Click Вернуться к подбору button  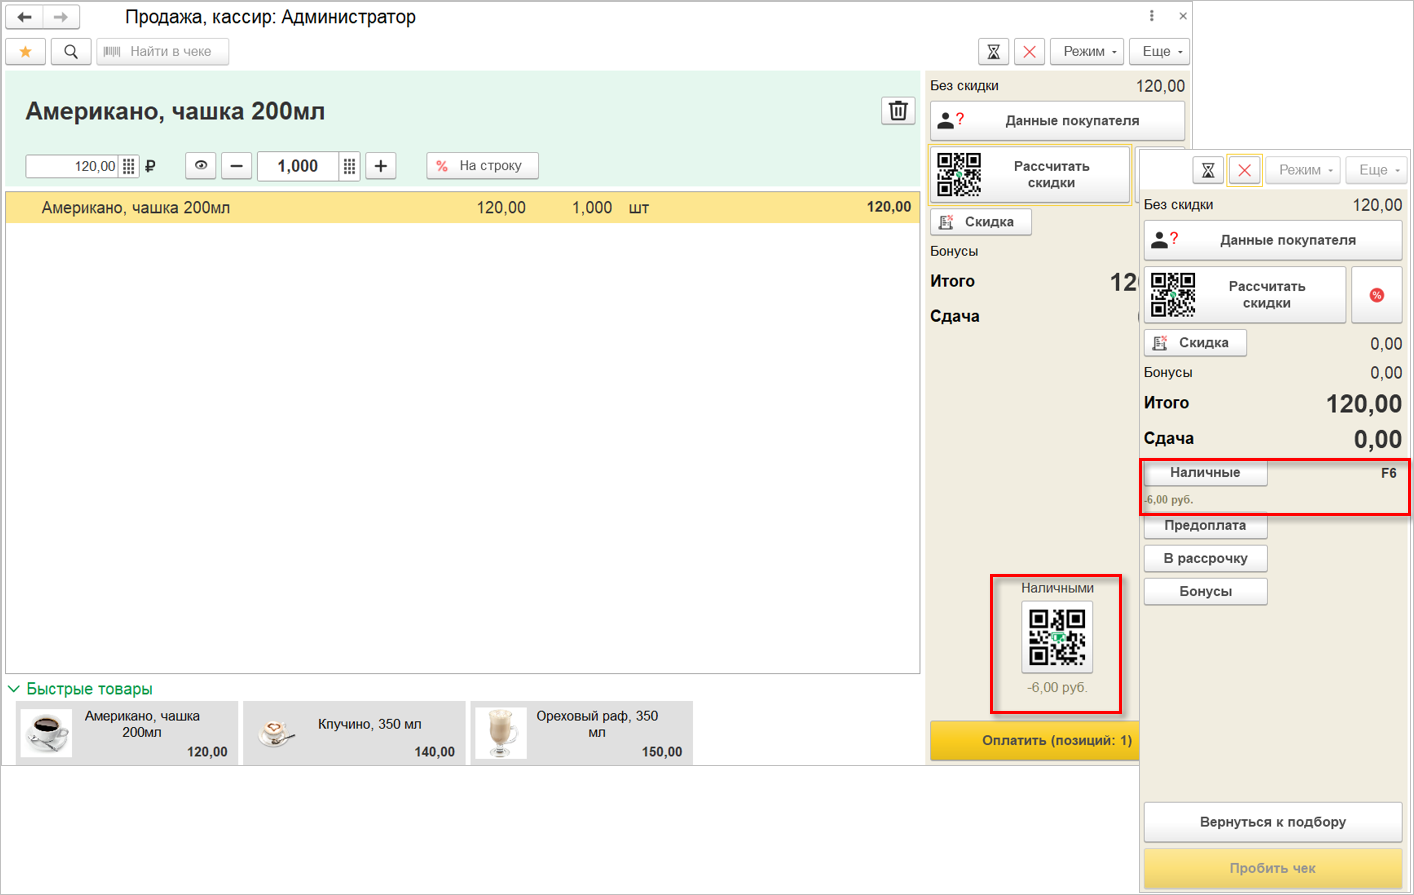[1272, 822]
